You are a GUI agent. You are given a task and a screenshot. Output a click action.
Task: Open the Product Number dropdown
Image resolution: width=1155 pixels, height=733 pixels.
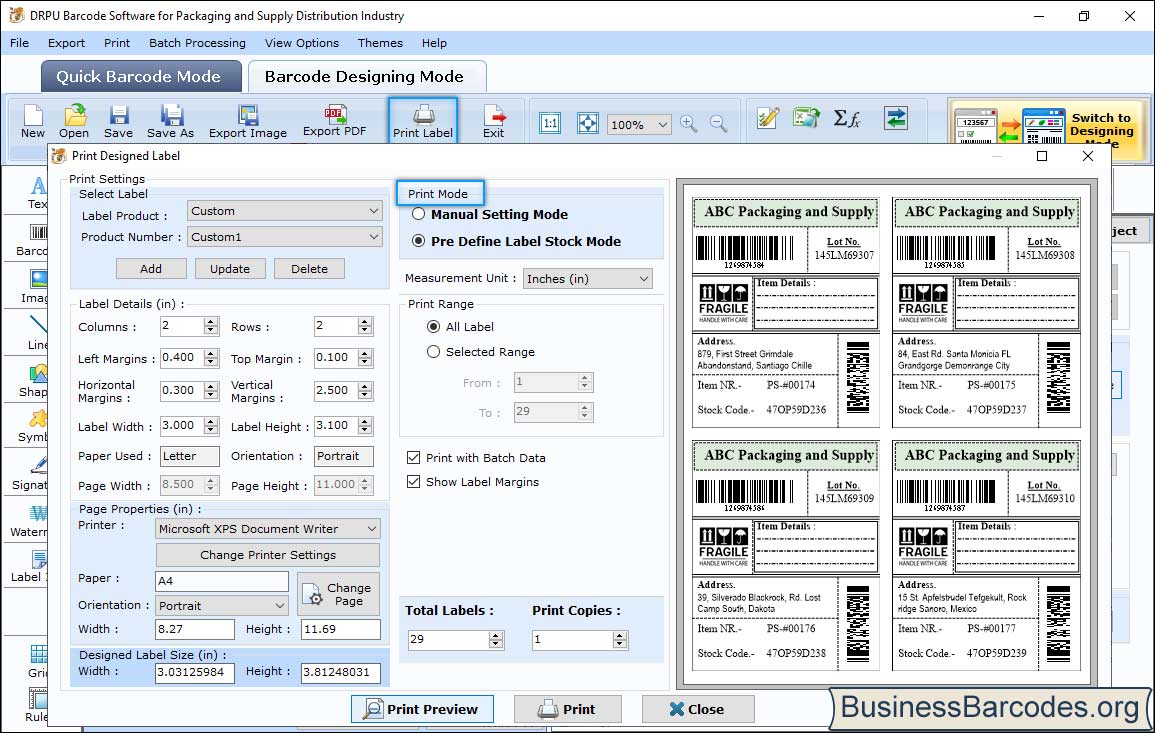(x=284, y=237)
